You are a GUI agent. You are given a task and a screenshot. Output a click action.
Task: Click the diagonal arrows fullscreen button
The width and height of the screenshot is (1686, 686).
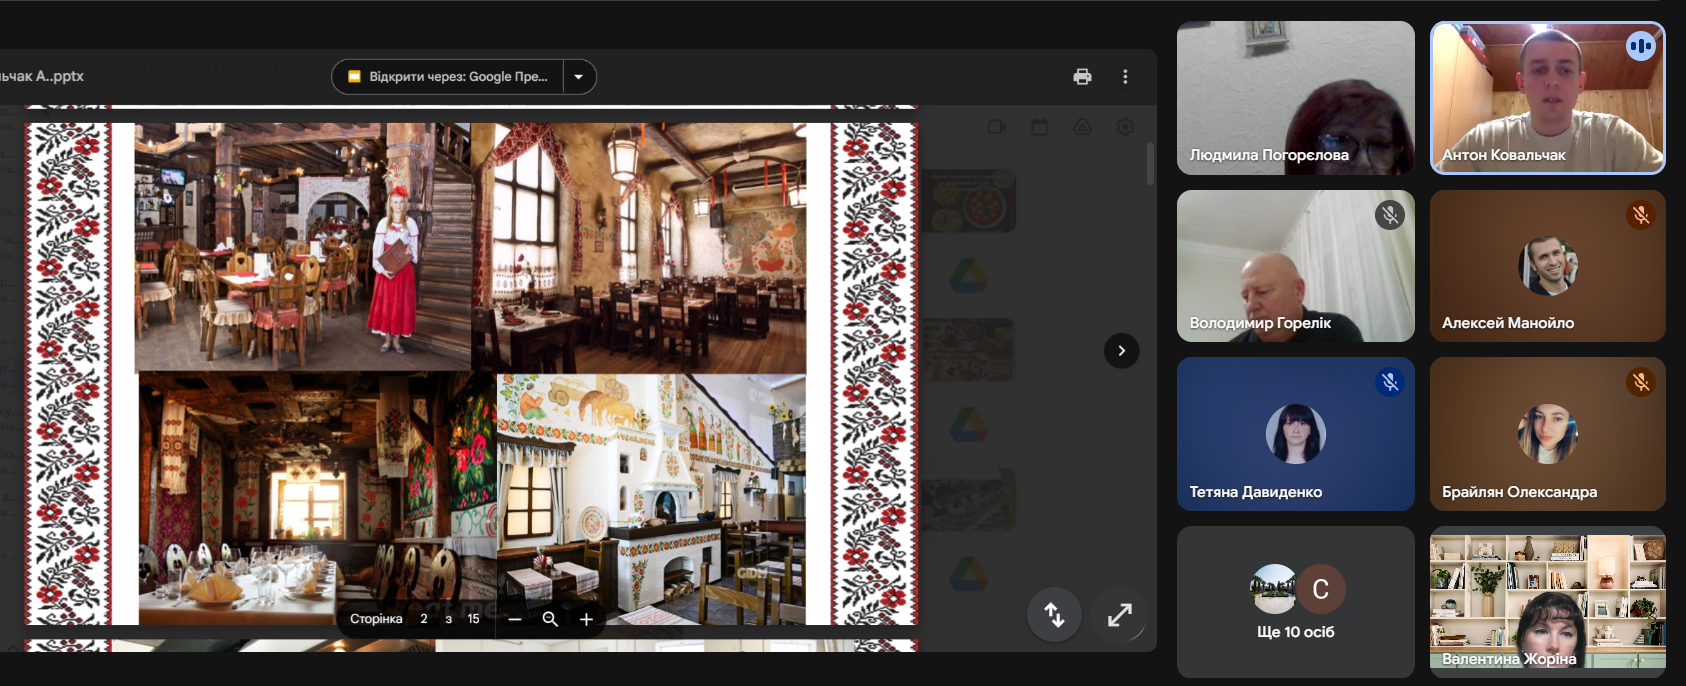click(x=1119, y=615)
